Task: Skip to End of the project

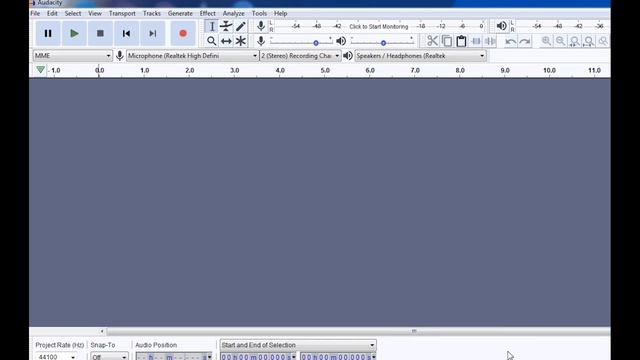Action: [152, 33]
